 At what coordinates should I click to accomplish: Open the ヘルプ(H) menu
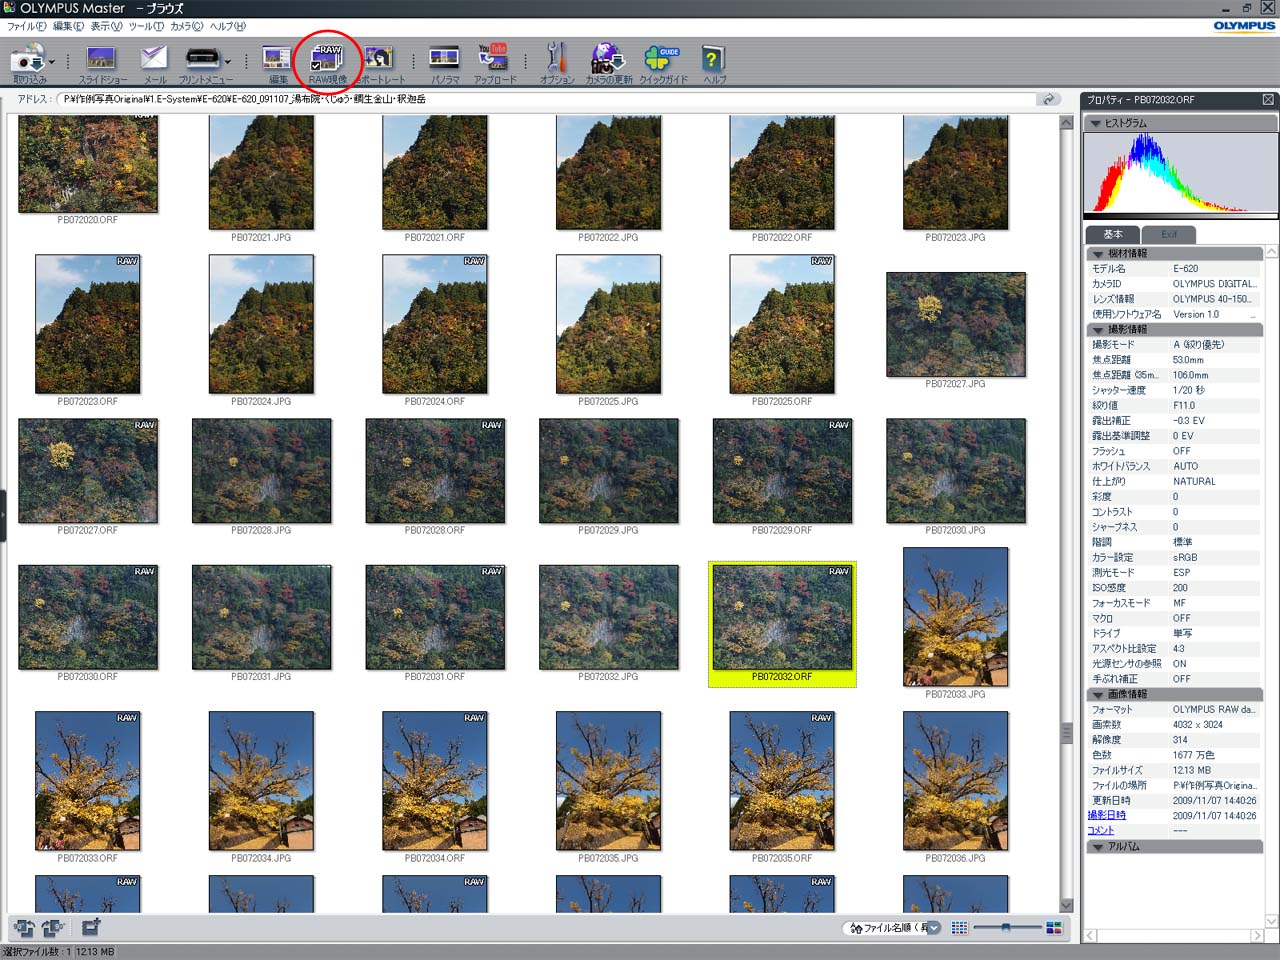point(227,27)
